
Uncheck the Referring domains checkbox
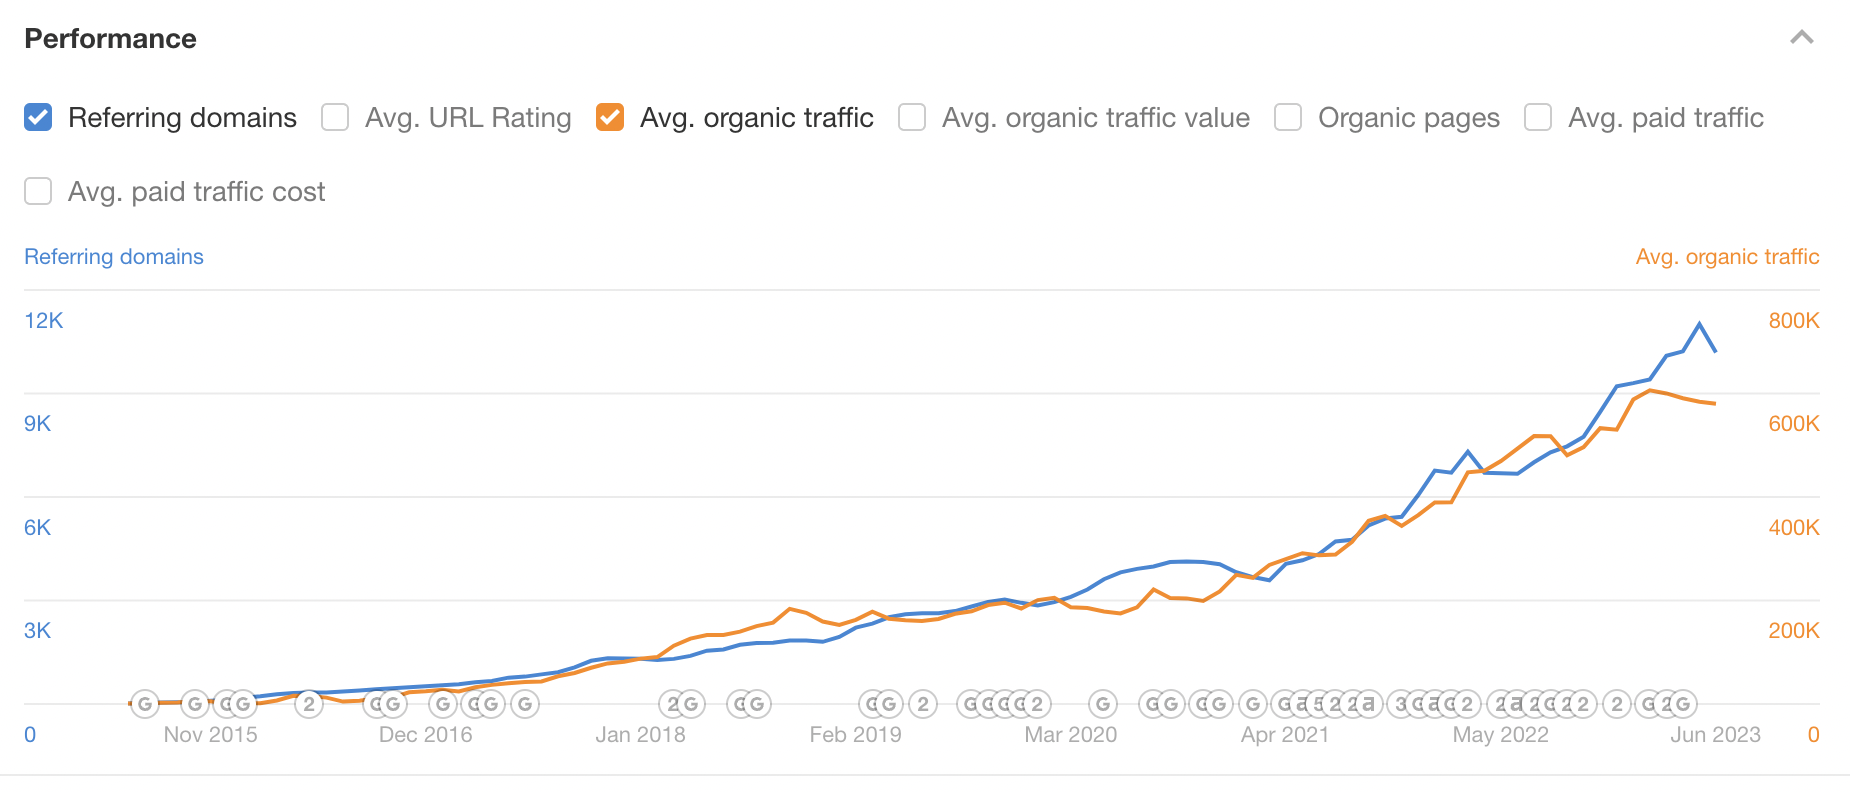pos(37,117)
